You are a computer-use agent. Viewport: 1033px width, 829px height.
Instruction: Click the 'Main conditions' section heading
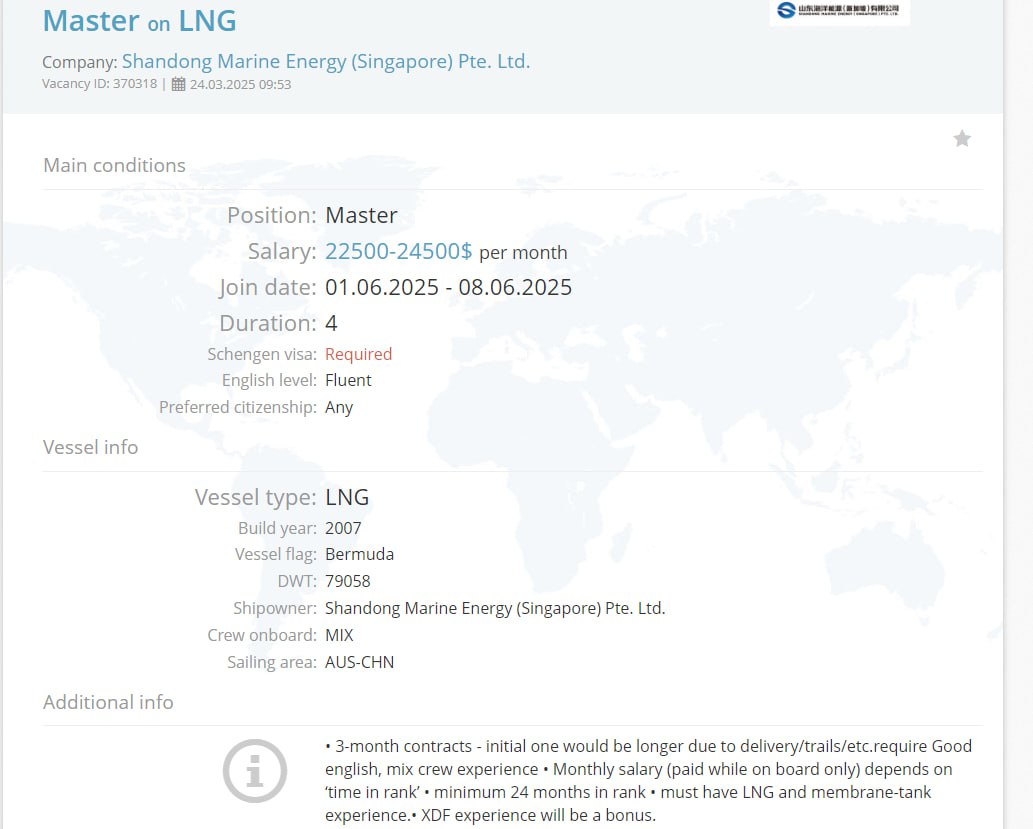point(114,165)
